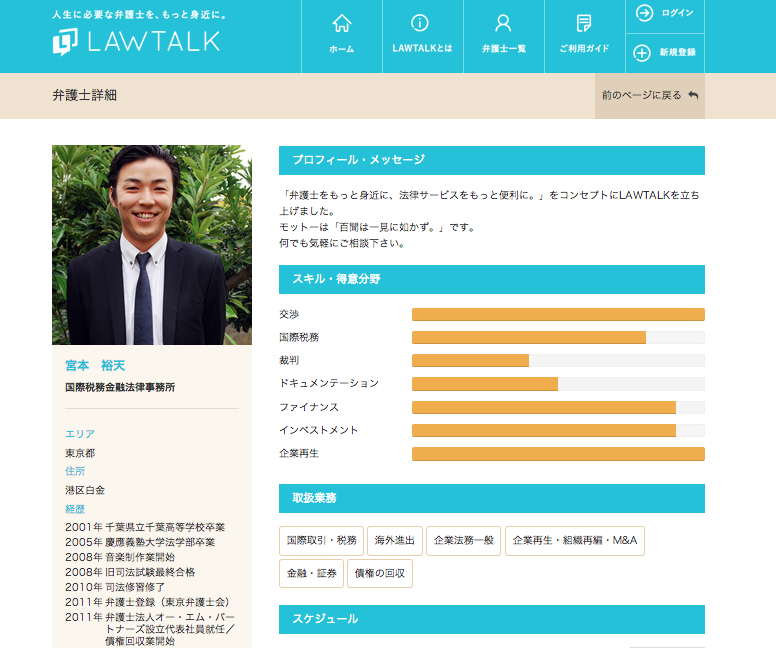Click 何でも気軽にご相談下さい line
776x648 pixels.
click(342, 244)
